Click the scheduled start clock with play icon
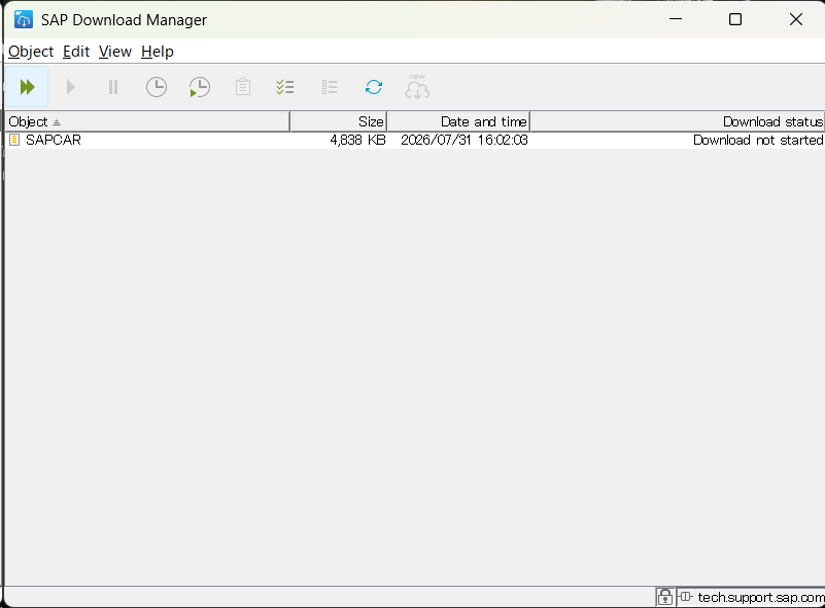This screenshot has height=608, width=825. pyautogui.click(x=199, y=87)
